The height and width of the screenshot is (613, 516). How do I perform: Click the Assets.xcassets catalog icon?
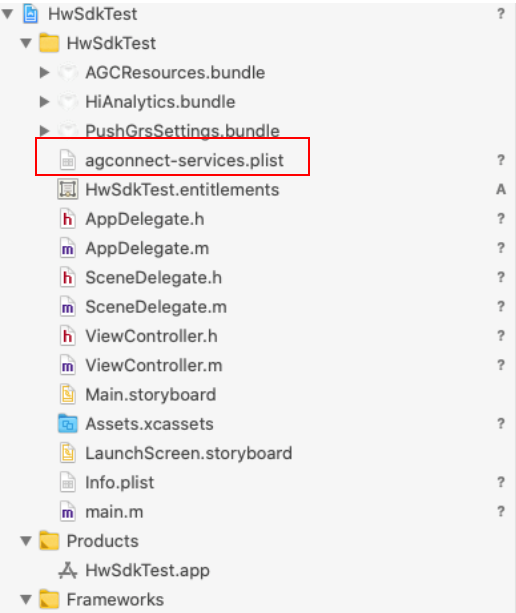click(x=68, y=424)
